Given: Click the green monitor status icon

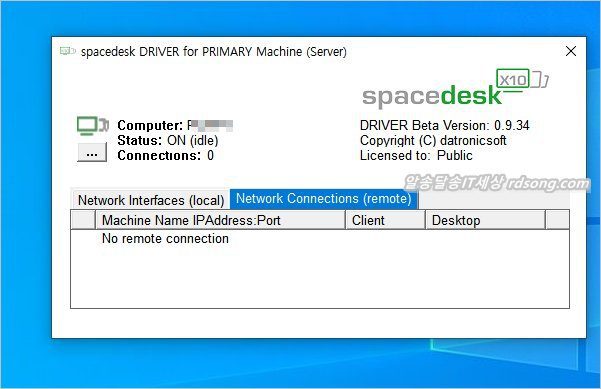Looking at the screenshot, I should coord(93,125).
